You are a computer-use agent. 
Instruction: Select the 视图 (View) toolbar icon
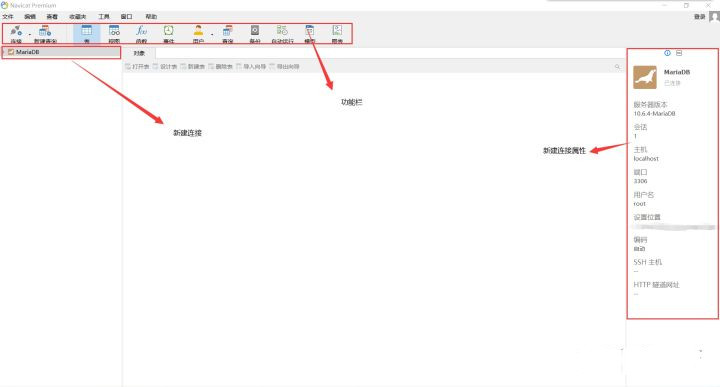click(x=114, y=34)
